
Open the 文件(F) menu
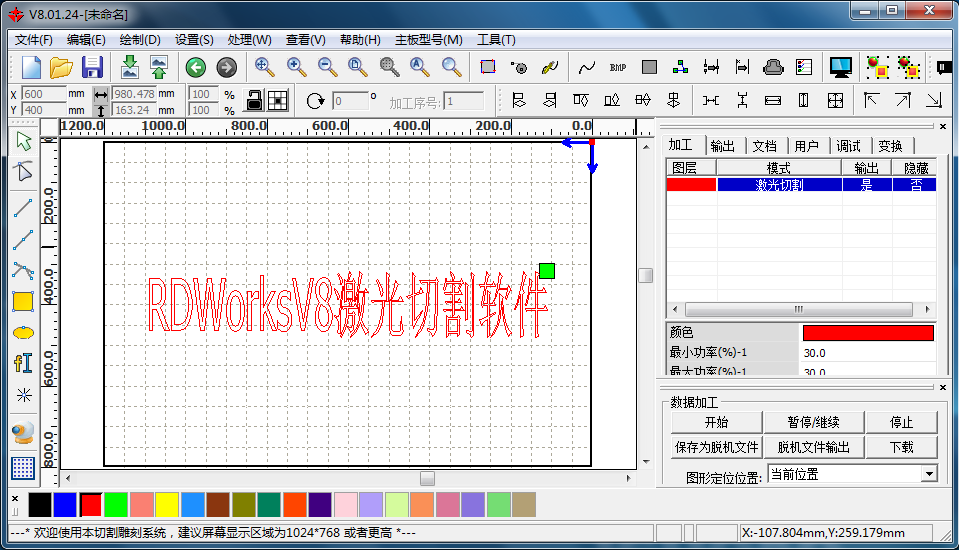(x=34, y=40)
